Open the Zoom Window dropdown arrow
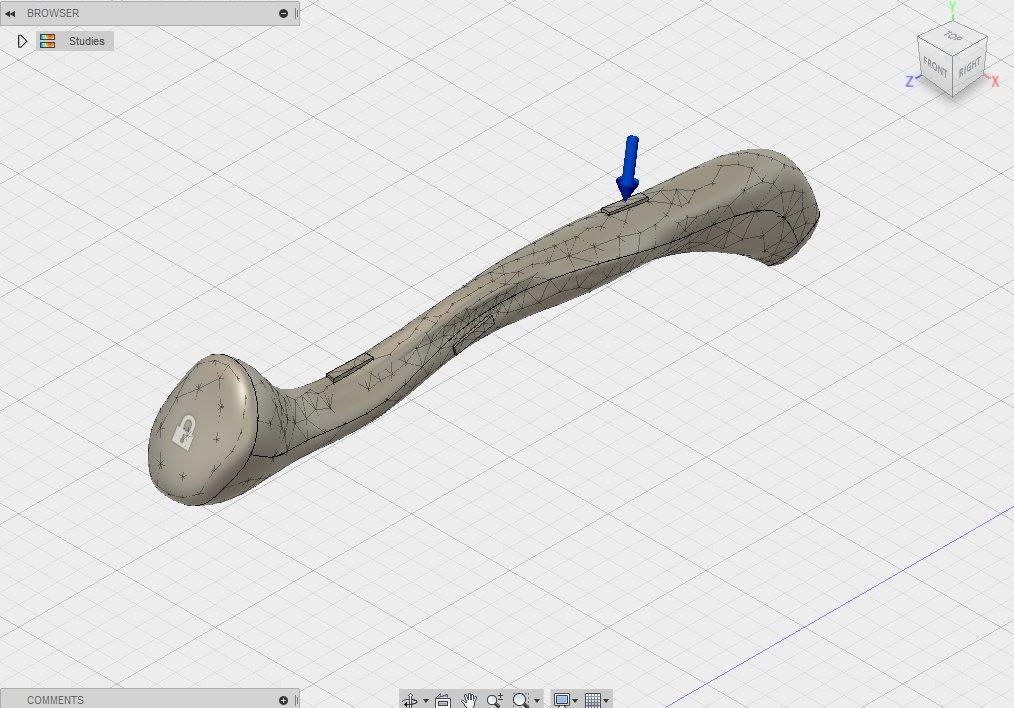Image resolution: width=1014 pixels, height=708 pixels. [x=537, y=701]
